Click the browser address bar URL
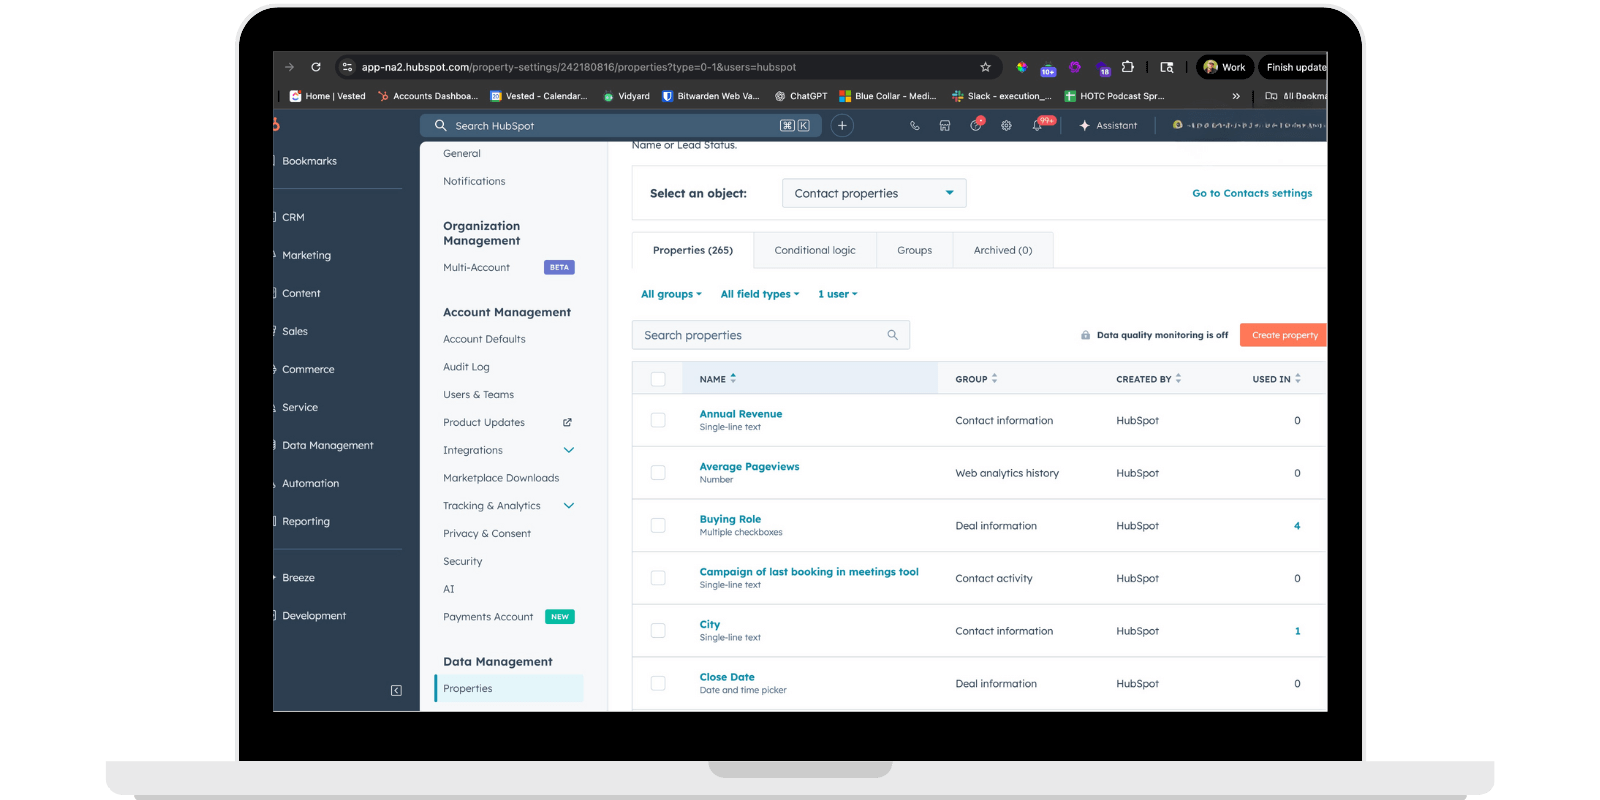 [579, 67]
